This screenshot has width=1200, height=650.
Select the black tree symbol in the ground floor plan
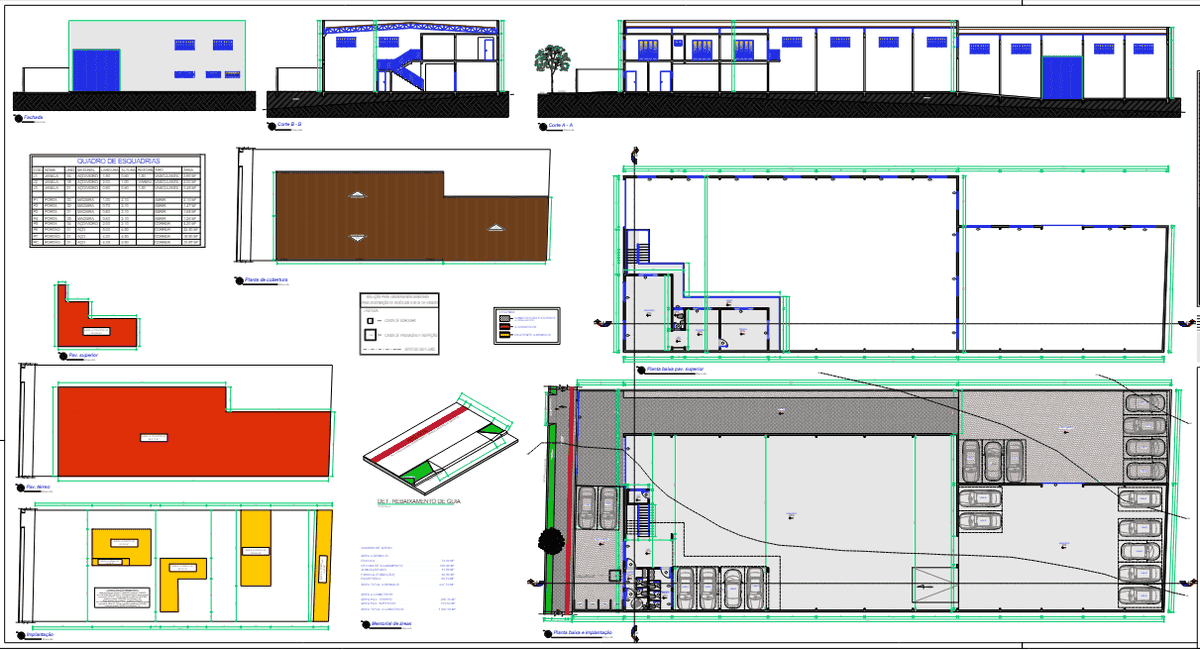coord(549,541)
